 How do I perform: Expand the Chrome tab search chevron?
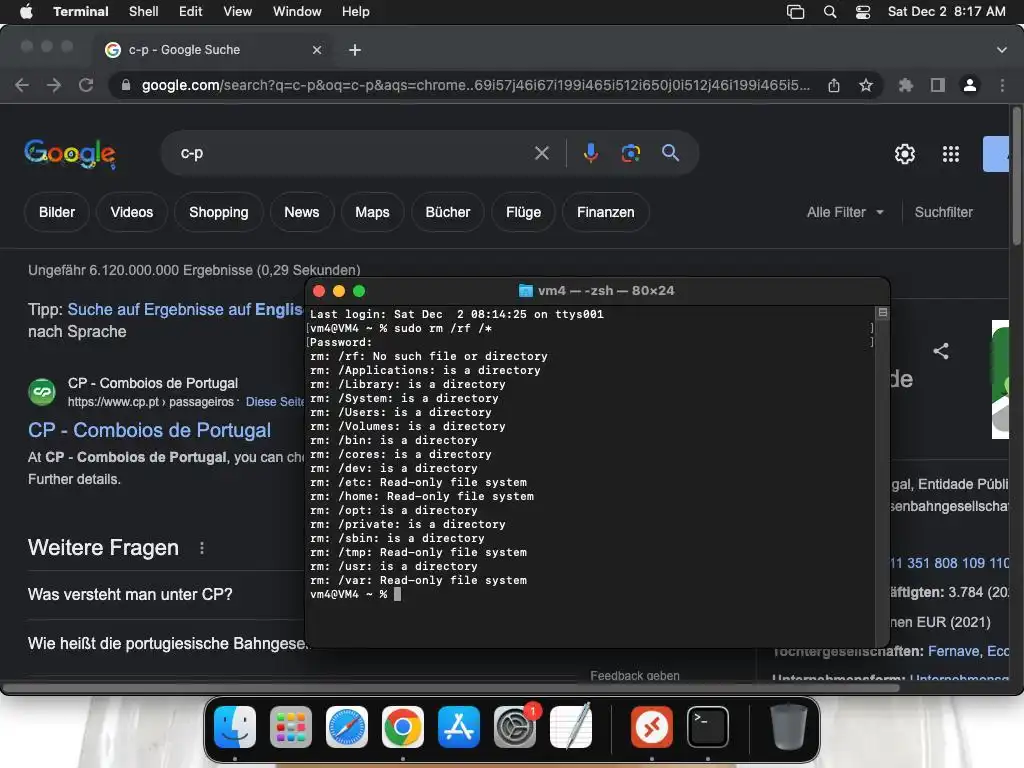[1001, 50]
